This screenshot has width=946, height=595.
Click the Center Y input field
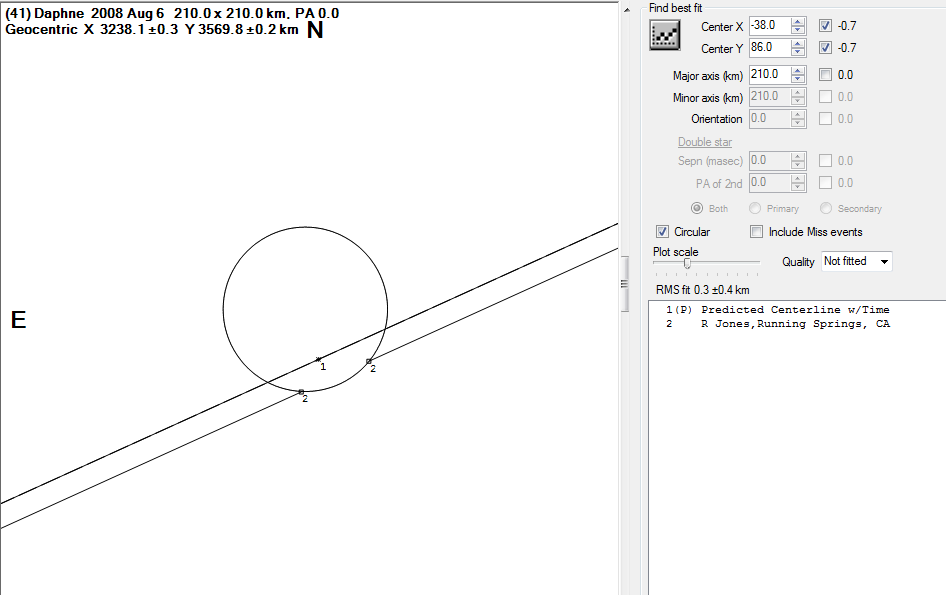(x=770, y=48)
